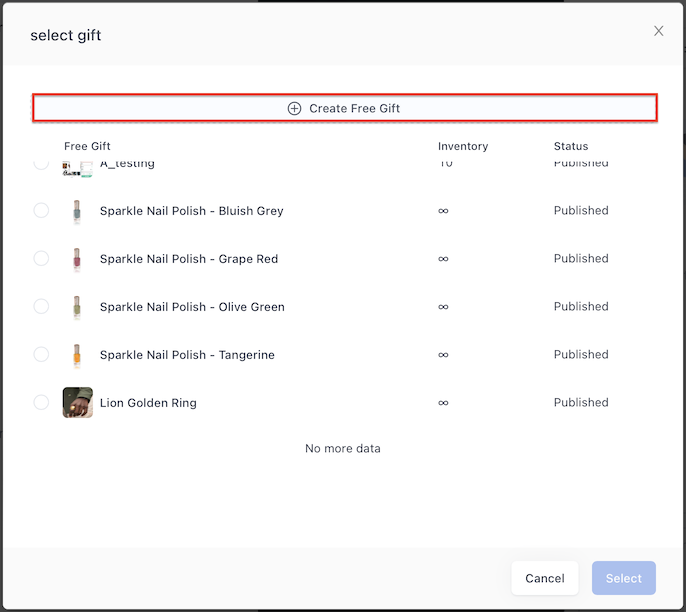
Task: Click the select gift dialog title
Action: click(66, 35)
